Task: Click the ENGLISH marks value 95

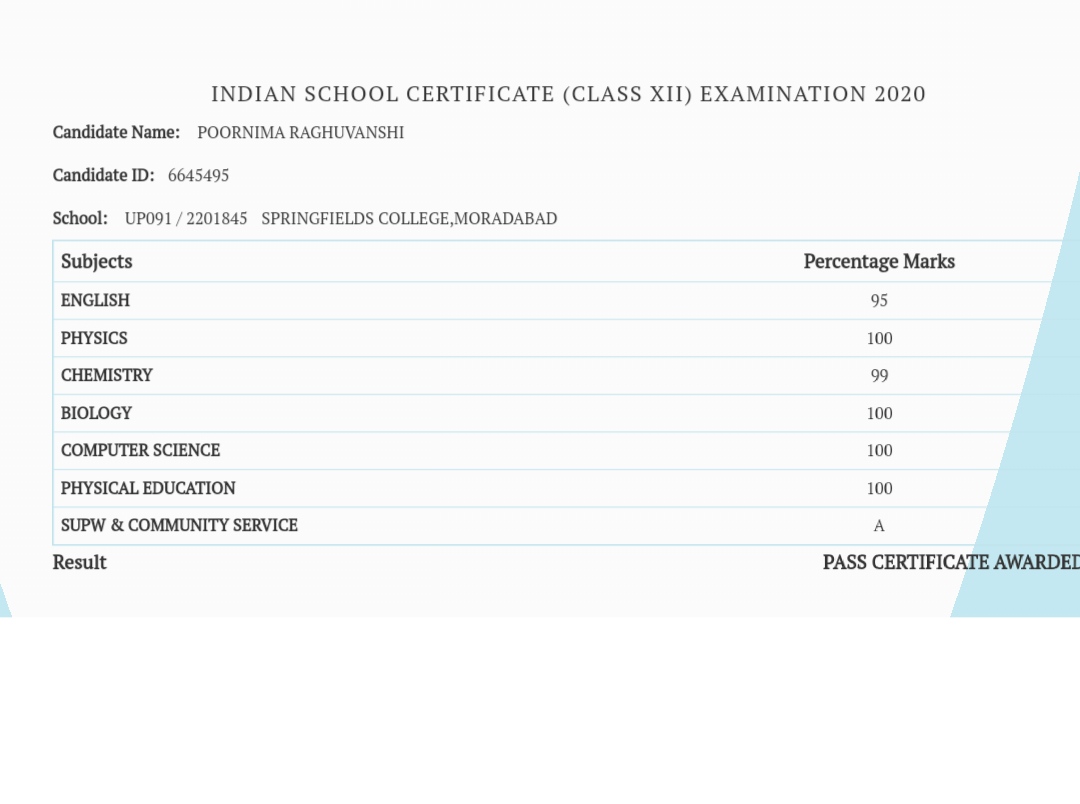Action: 879,300
